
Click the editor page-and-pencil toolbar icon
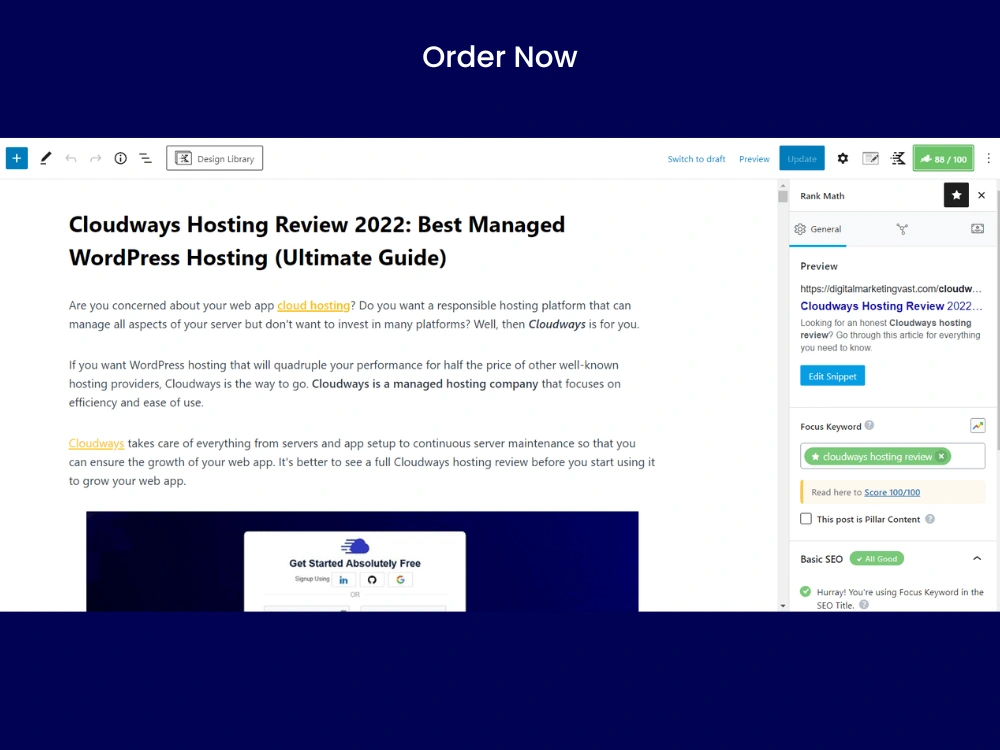pyautogui.click(x=871, y=158)
